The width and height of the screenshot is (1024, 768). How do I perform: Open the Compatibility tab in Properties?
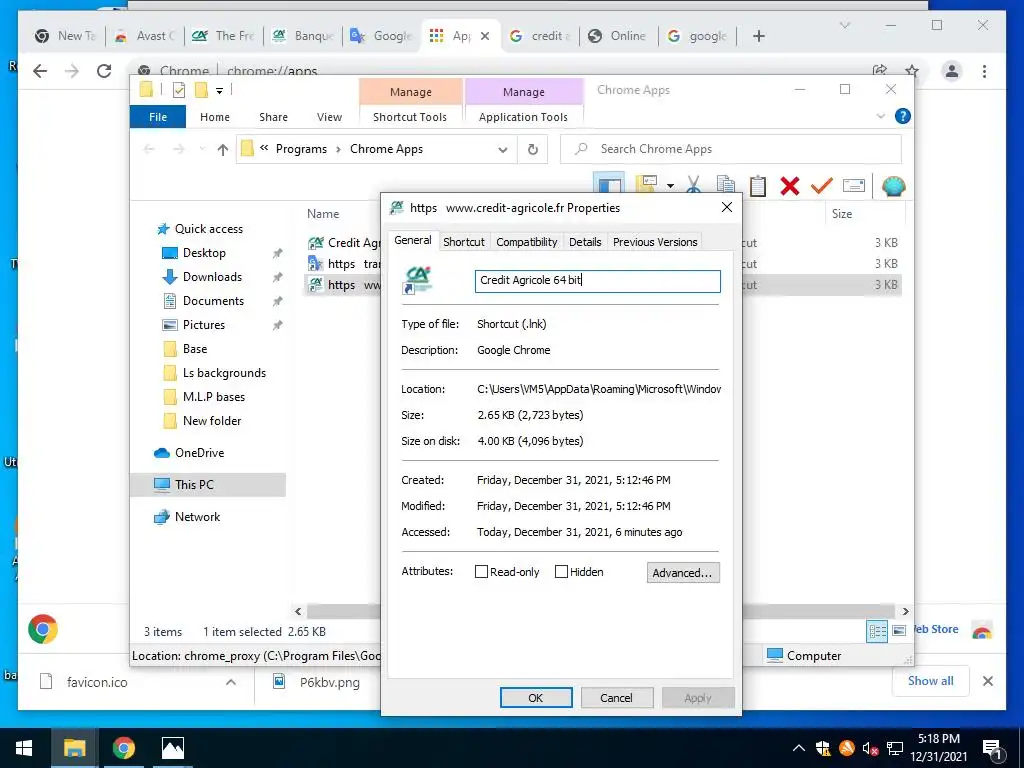(526, 242)
